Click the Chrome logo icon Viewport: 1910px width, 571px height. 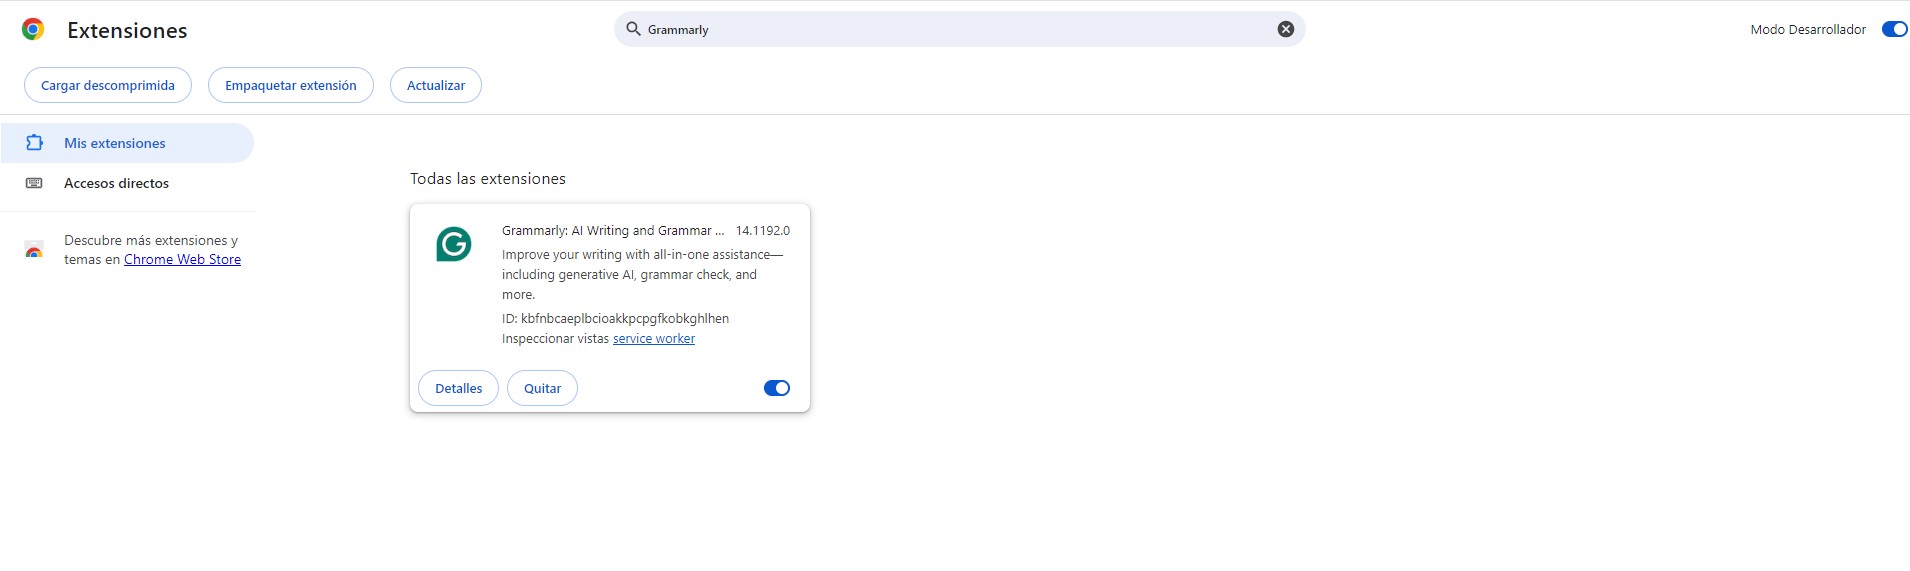pos(33,30)
